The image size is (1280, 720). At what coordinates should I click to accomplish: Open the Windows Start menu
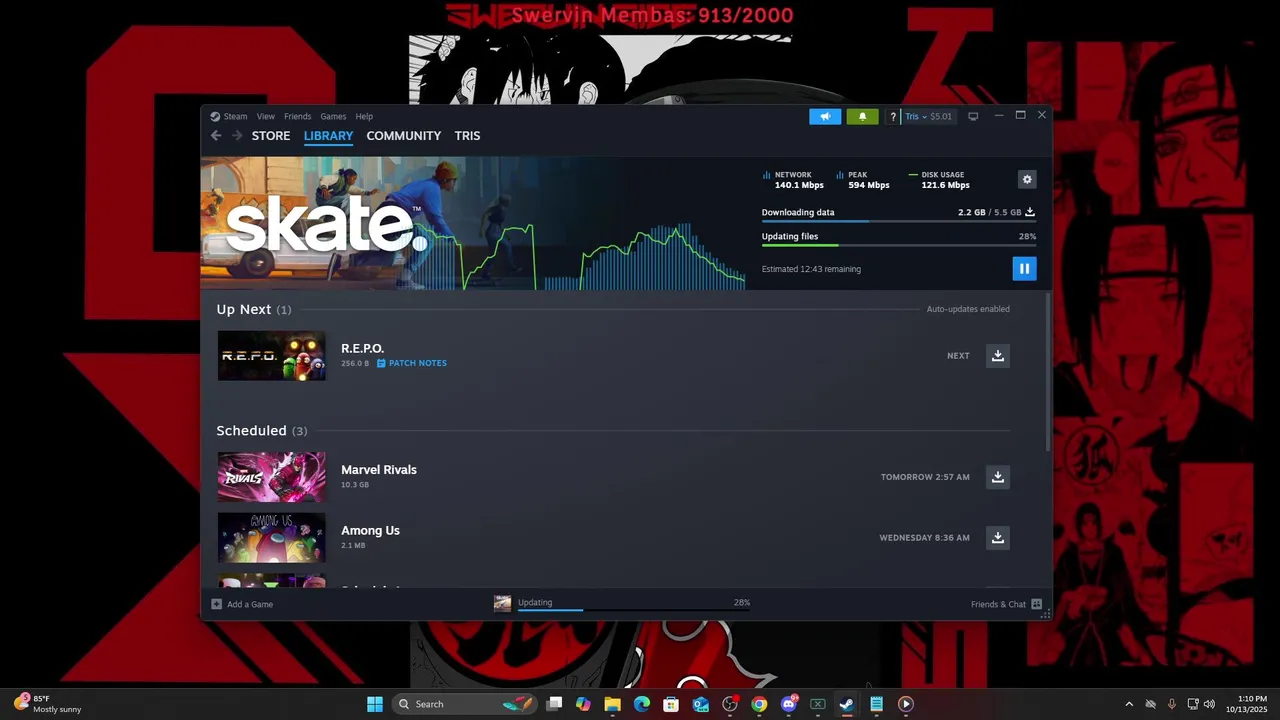(x=374, y=704)
